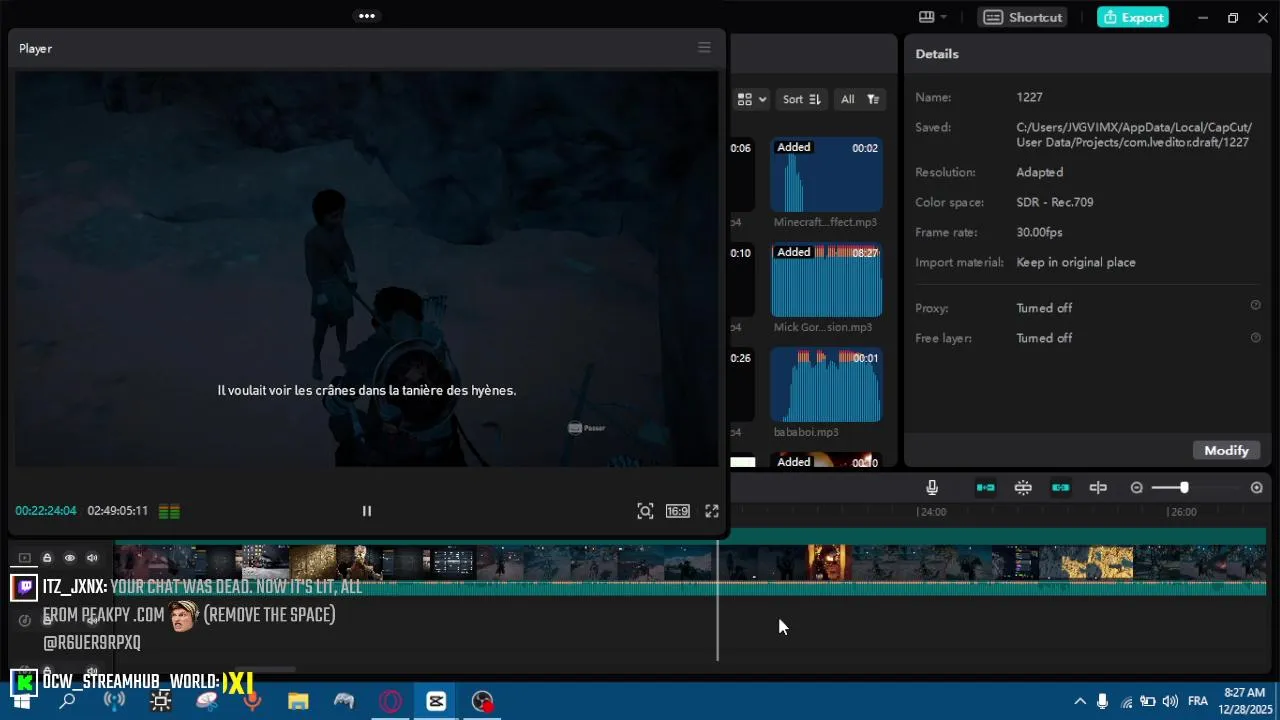Zoom out the timeline with the minus icon
1280x720 pixels.
[1136, 487]
